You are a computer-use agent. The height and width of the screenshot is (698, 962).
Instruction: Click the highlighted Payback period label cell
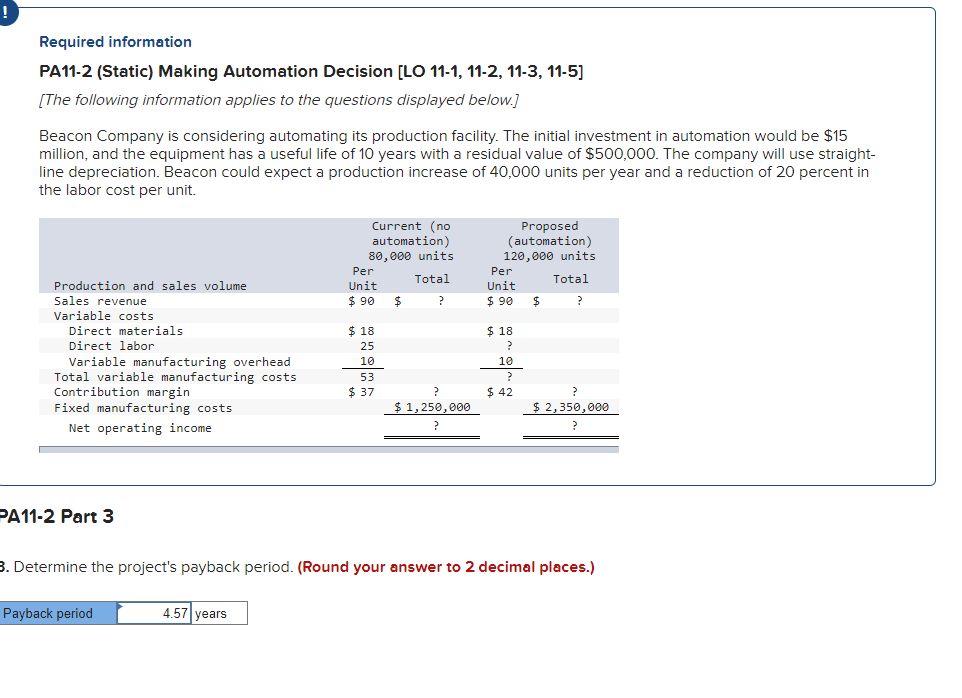(55, 613)
